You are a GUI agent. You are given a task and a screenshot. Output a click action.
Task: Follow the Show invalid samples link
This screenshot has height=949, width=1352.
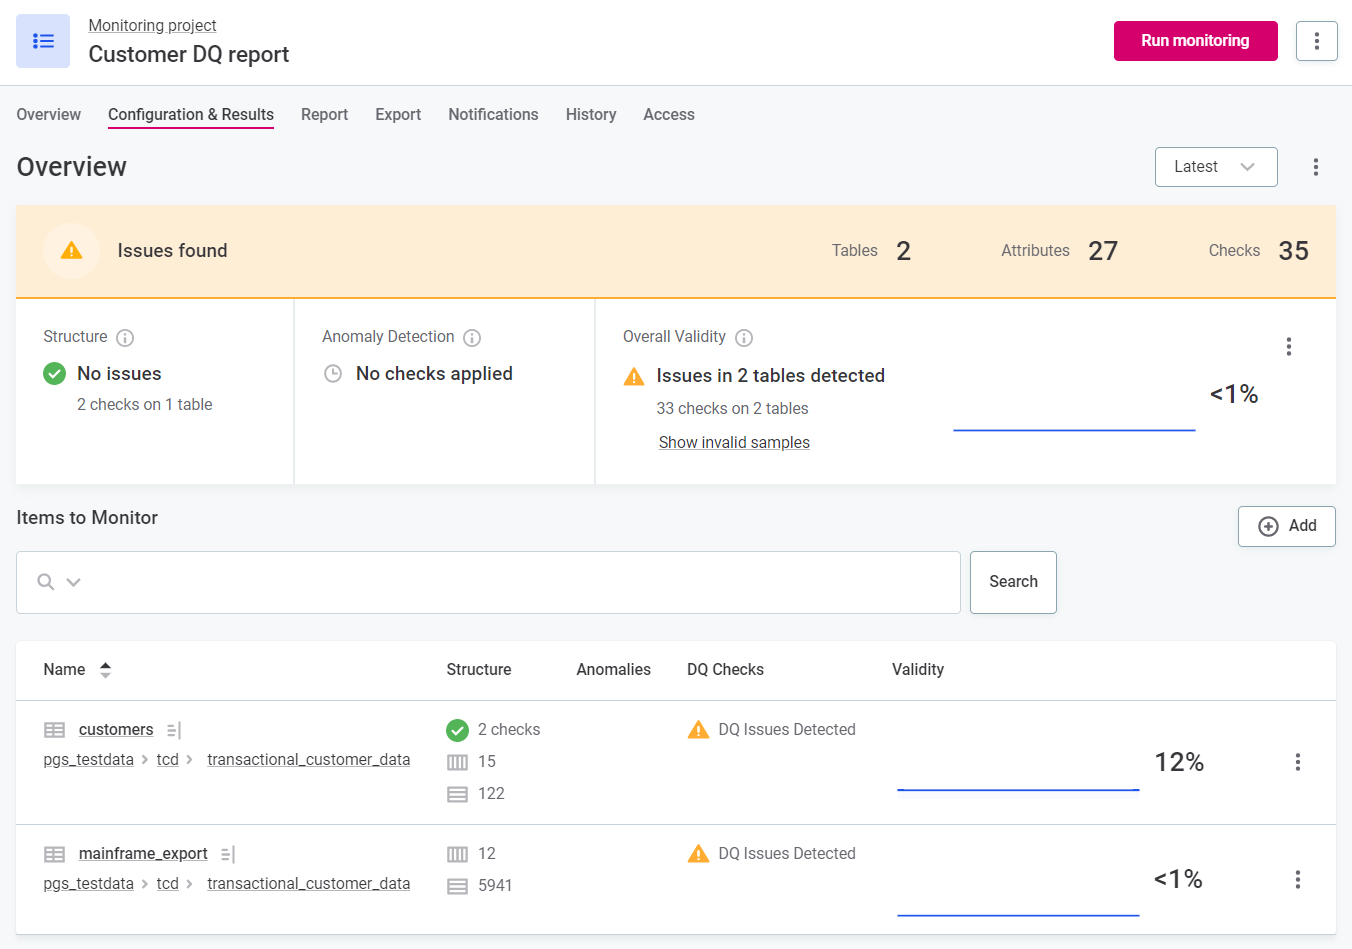(734, 443)
